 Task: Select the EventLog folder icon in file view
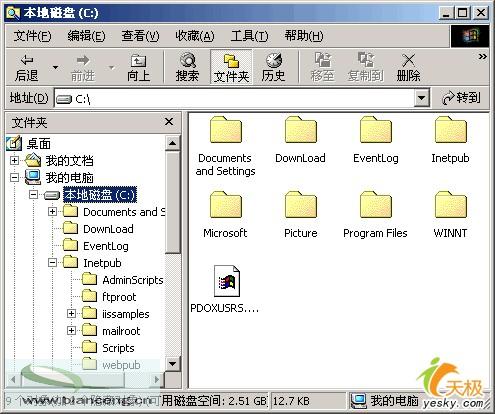tap(376, 129)
